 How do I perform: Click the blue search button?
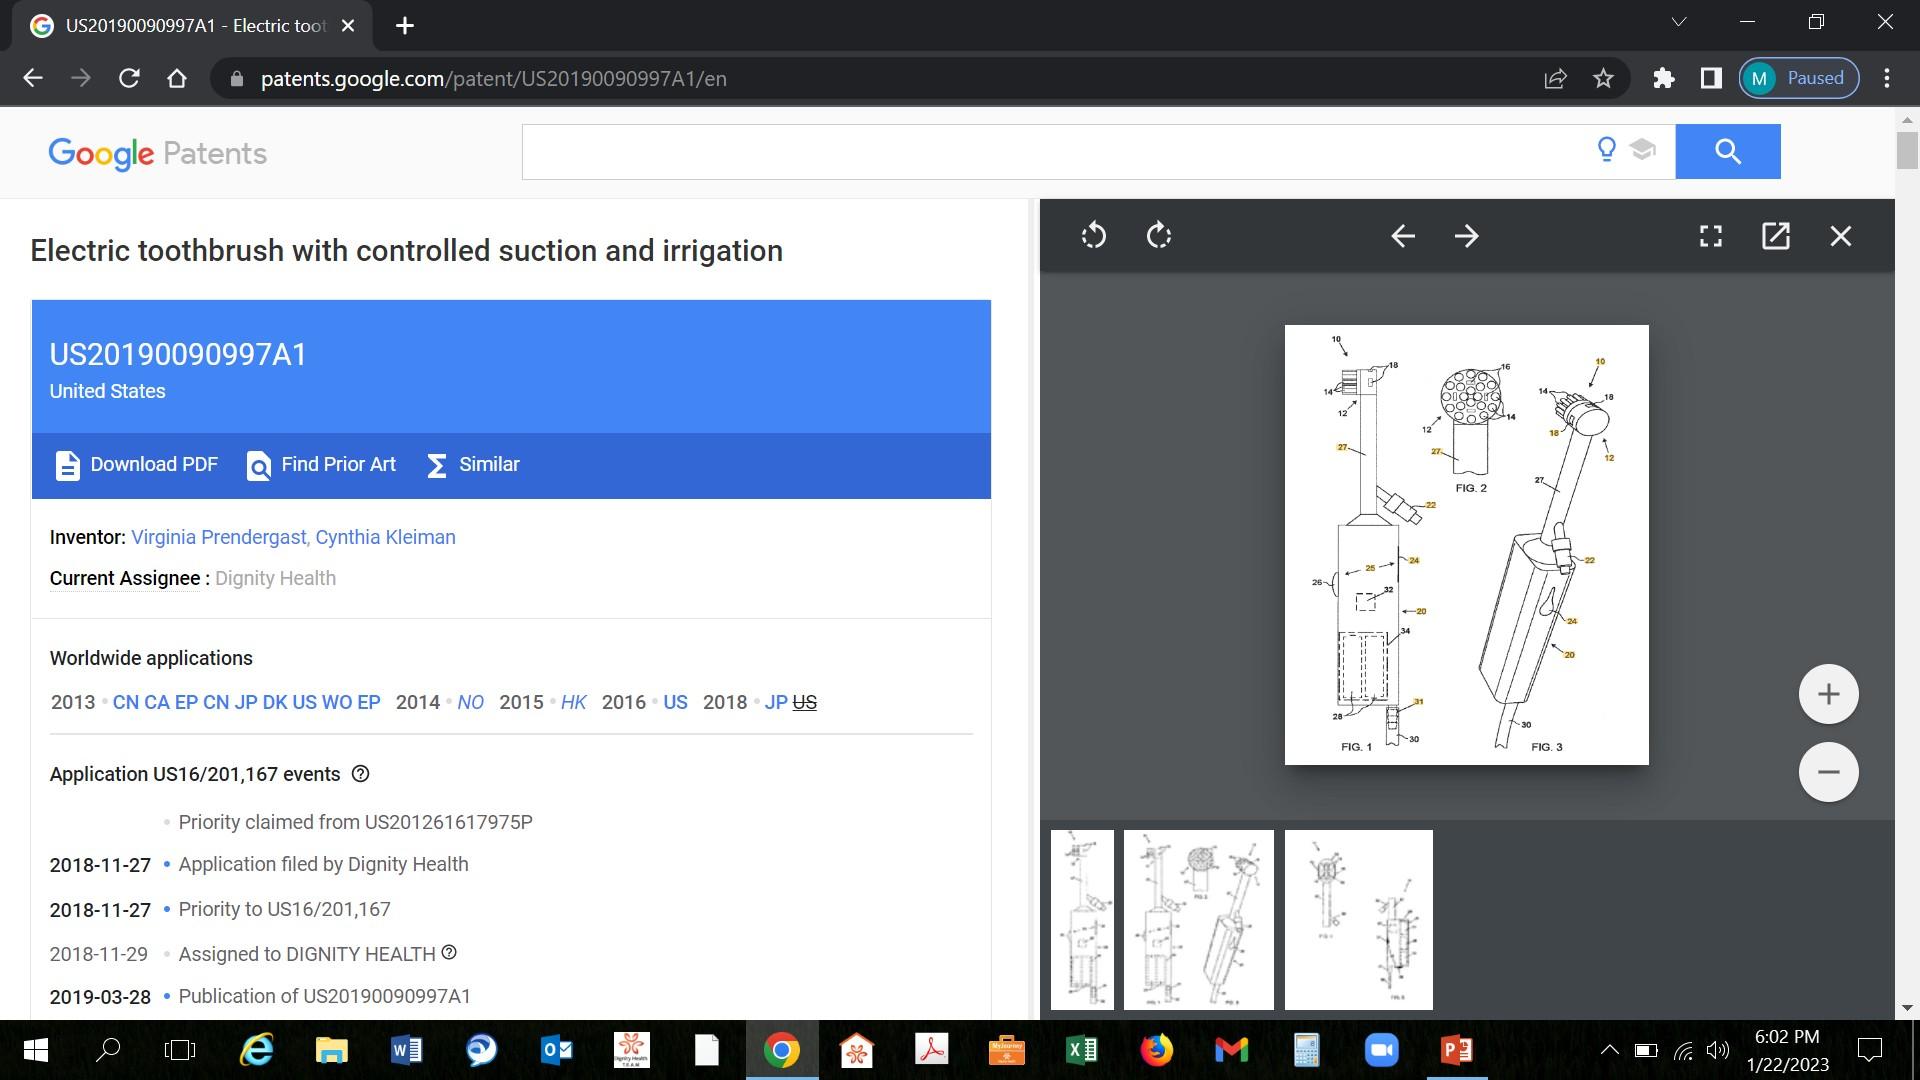coord(1727,152)
